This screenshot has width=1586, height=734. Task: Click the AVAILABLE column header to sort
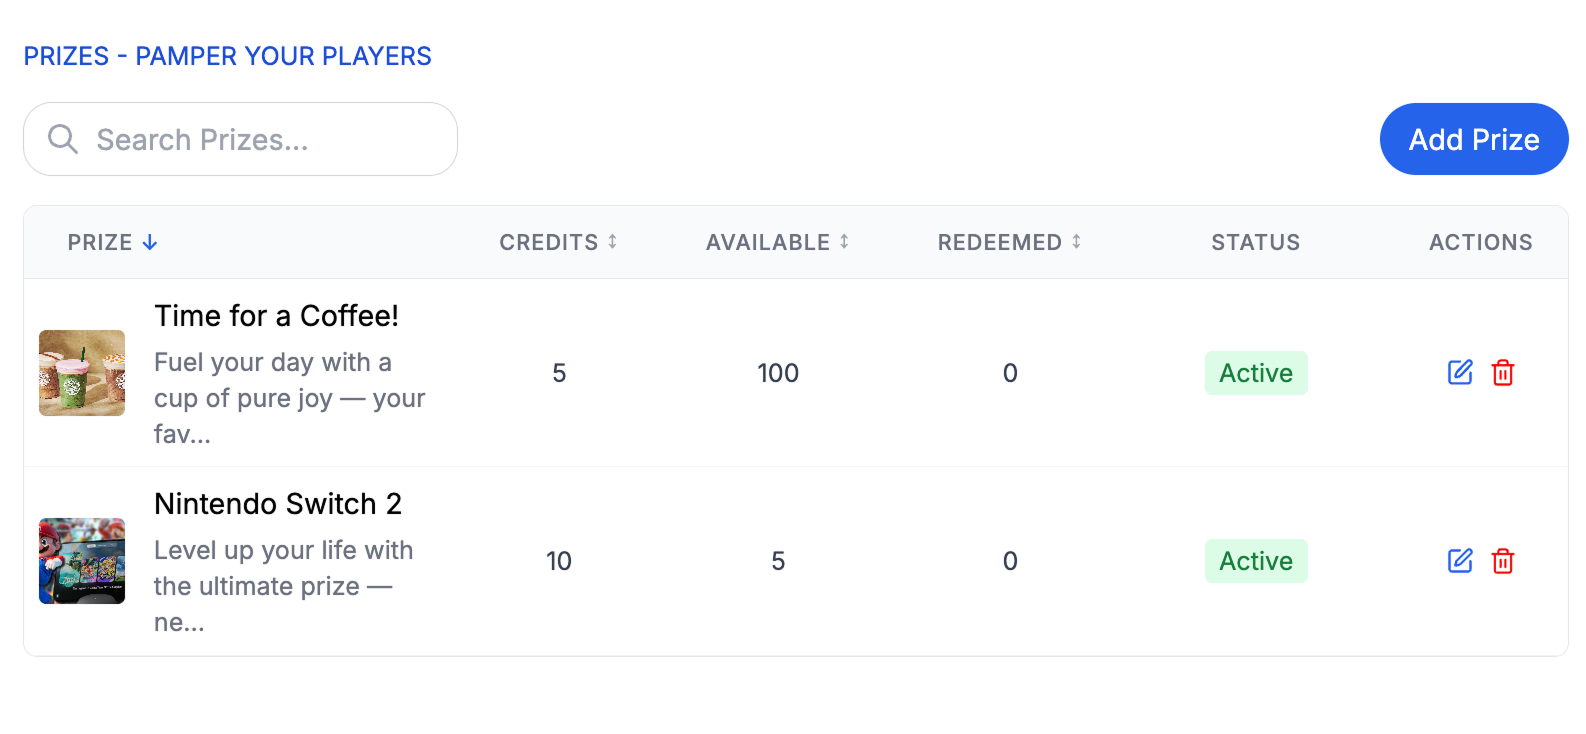766,241
